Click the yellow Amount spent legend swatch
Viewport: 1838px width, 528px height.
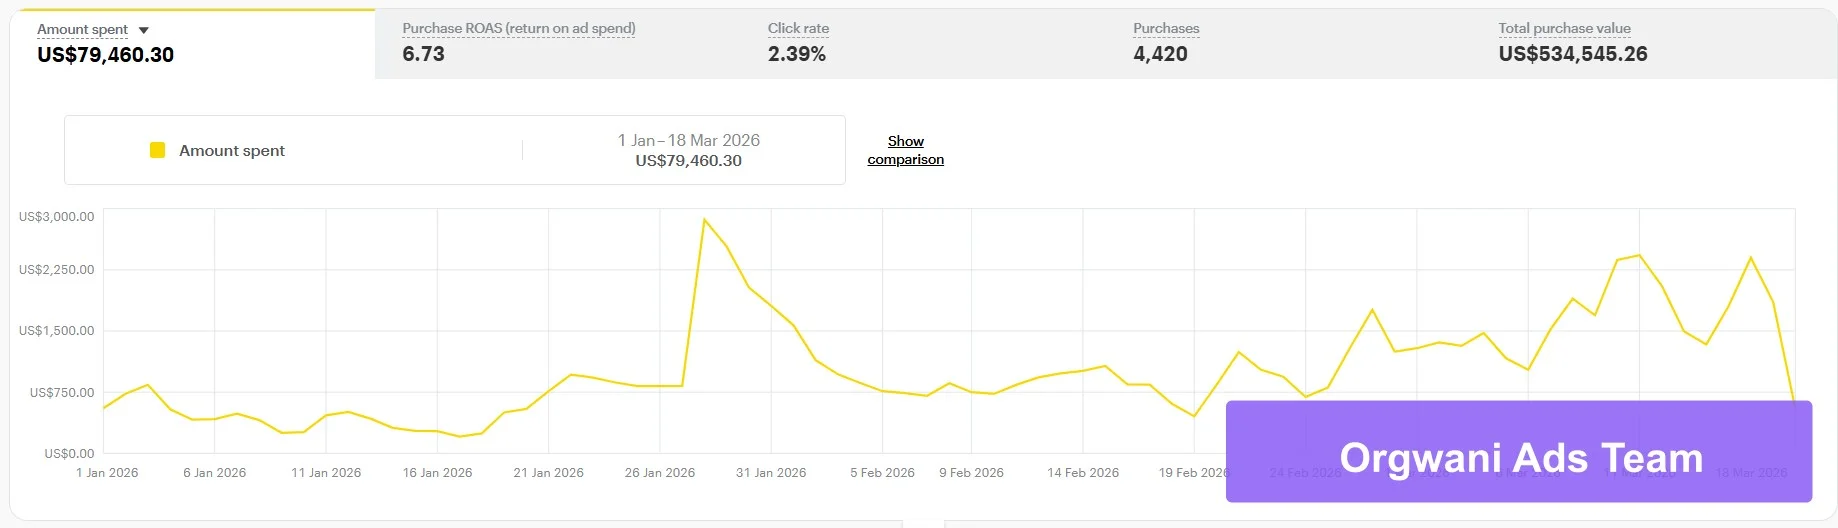(x=157, y=150)
